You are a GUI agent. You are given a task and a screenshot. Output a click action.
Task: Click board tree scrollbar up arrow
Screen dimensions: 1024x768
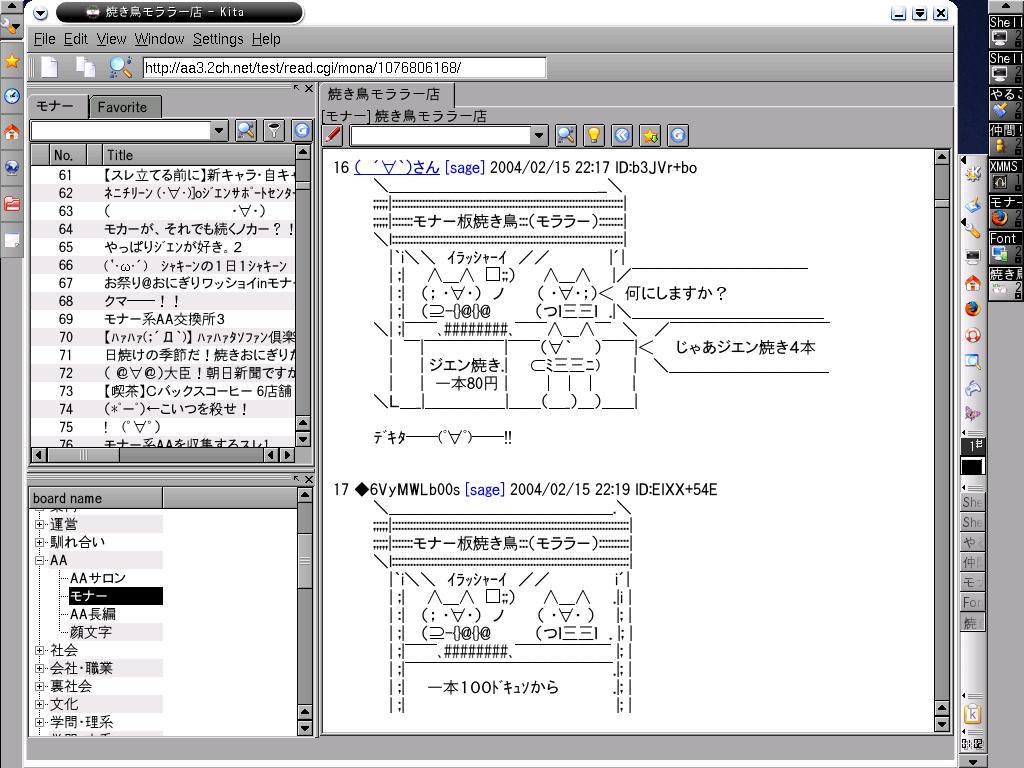[x=304, y=495]
